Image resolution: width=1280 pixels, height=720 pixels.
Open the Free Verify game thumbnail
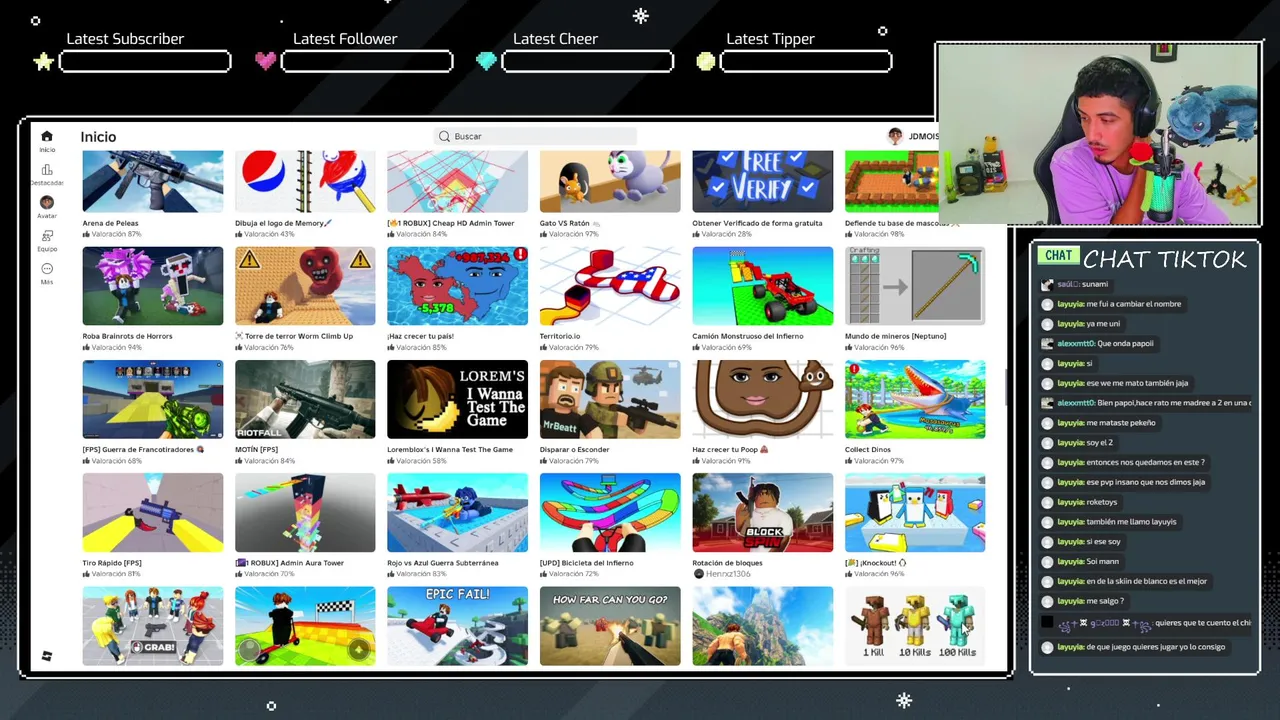click(762, 181)
